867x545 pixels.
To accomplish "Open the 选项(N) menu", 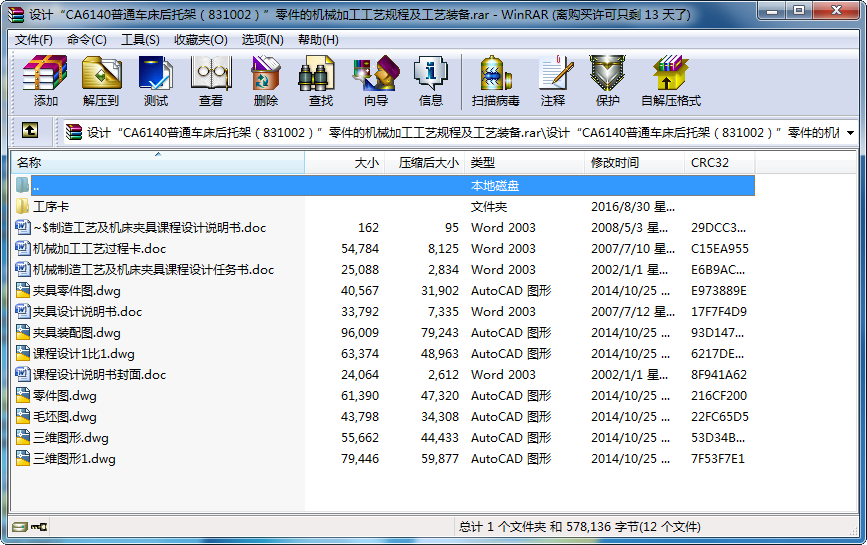I will [x=263, y=40].
